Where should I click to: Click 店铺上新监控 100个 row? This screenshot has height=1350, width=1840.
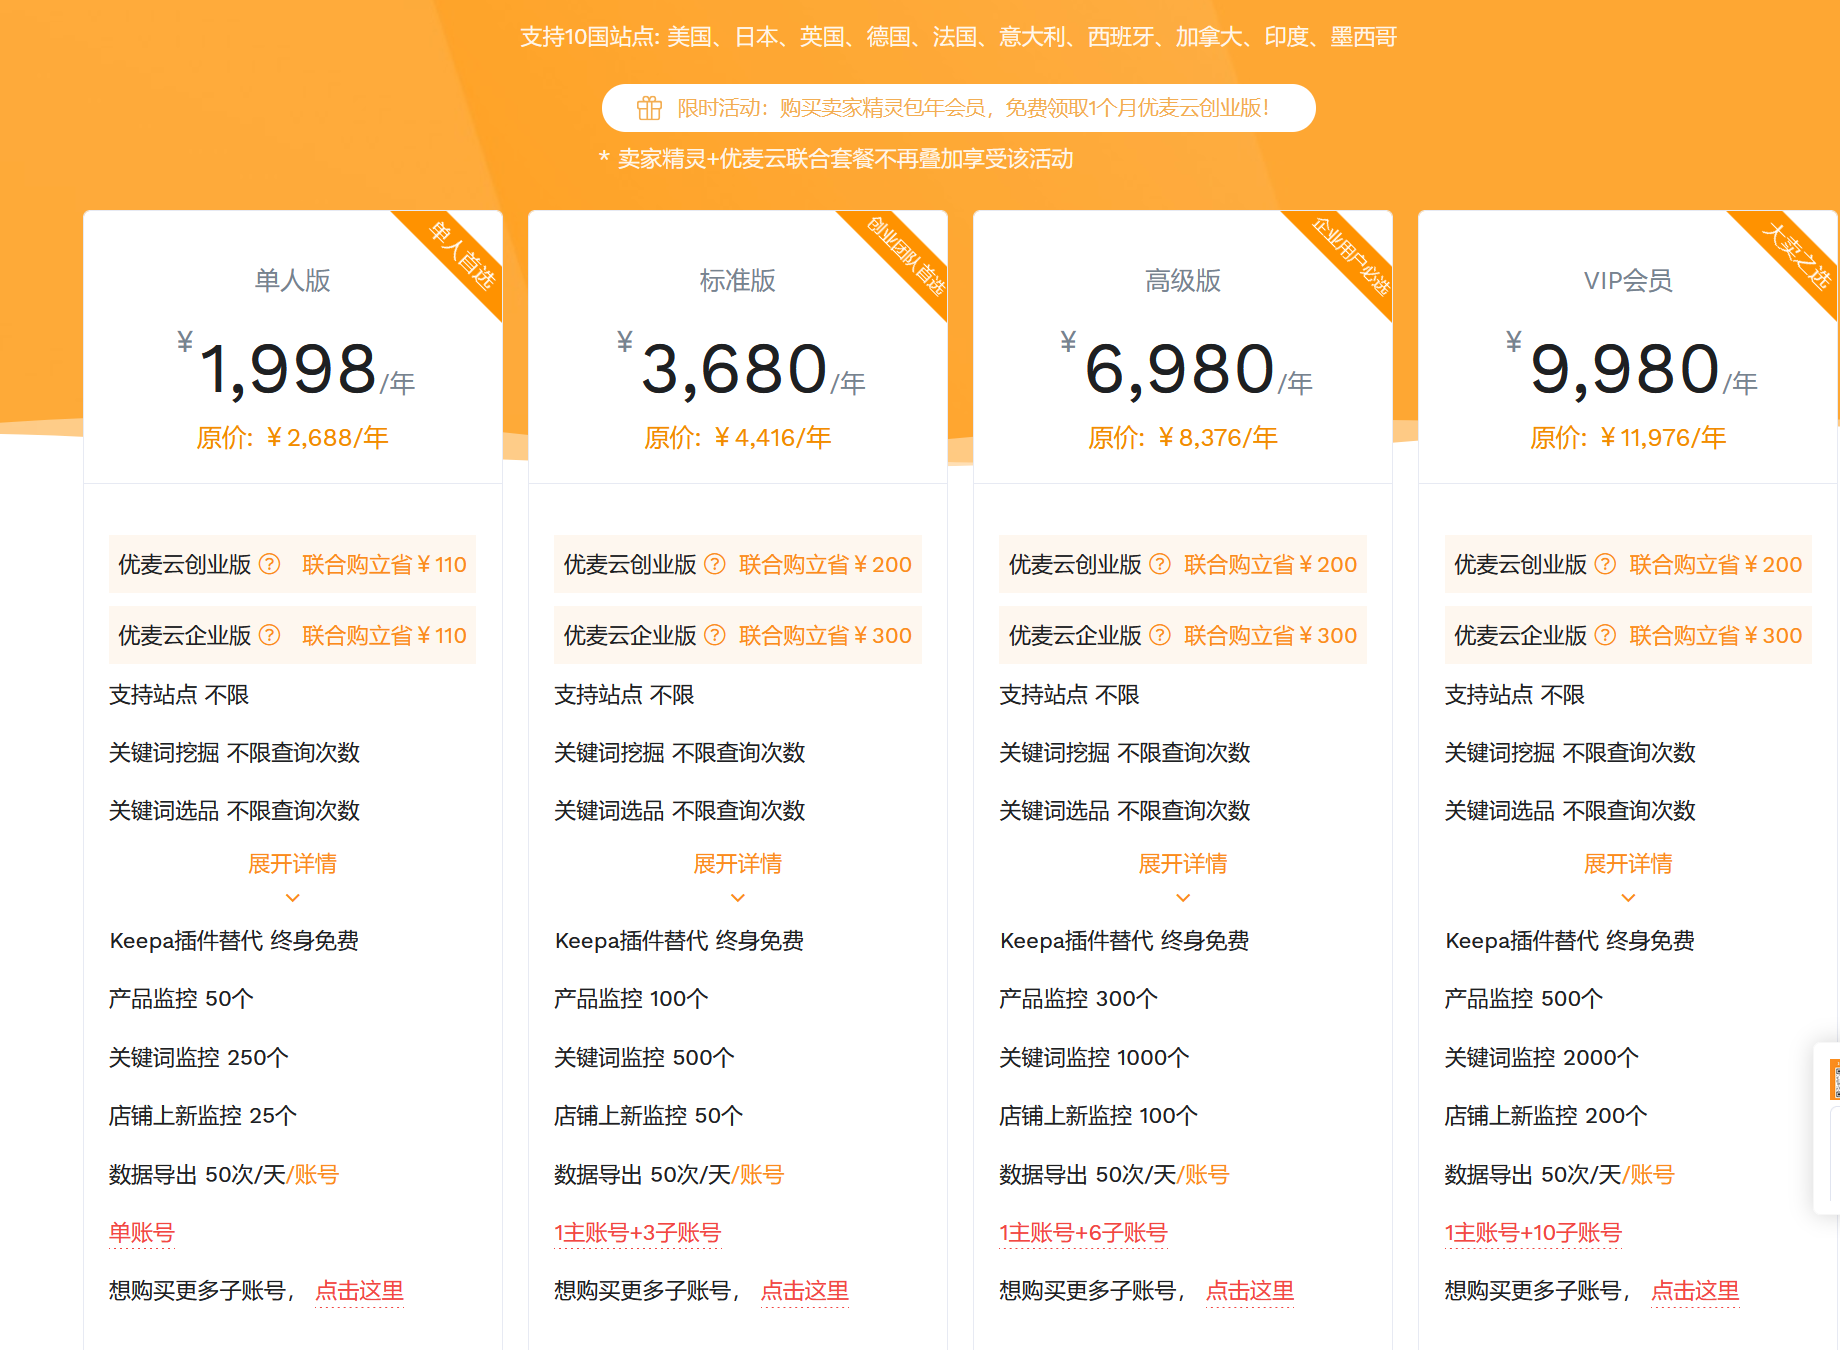pos(1098,1116)
